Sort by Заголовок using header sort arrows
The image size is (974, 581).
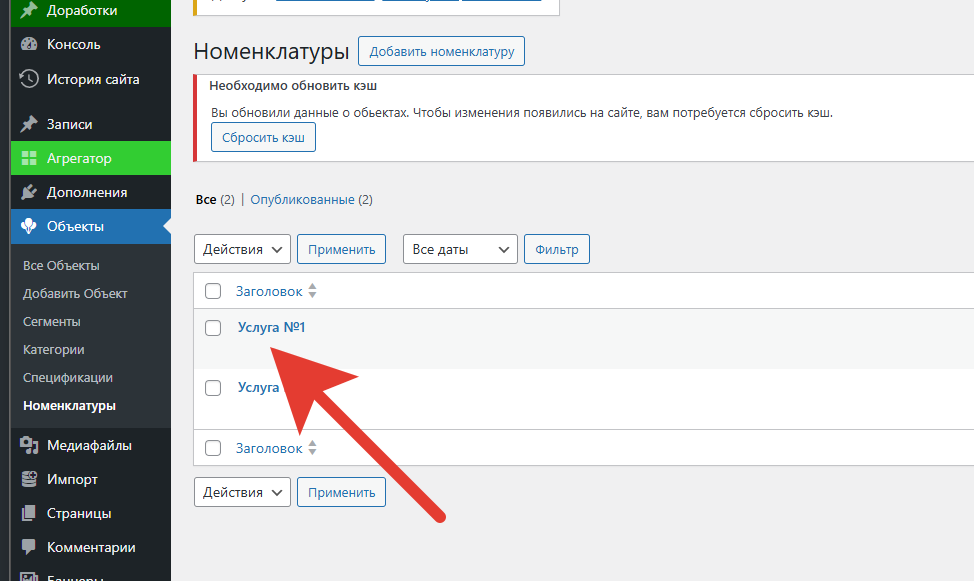[x=312, y=291]
